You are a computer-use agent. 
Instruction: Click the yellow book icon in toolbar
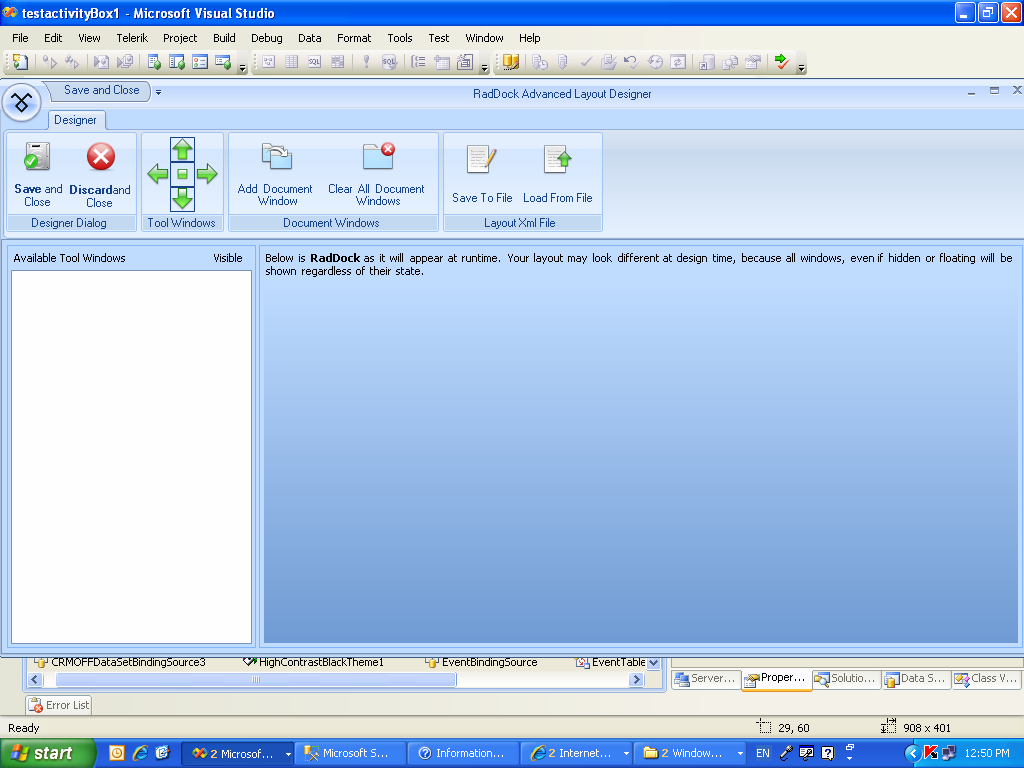coord(511,62)
